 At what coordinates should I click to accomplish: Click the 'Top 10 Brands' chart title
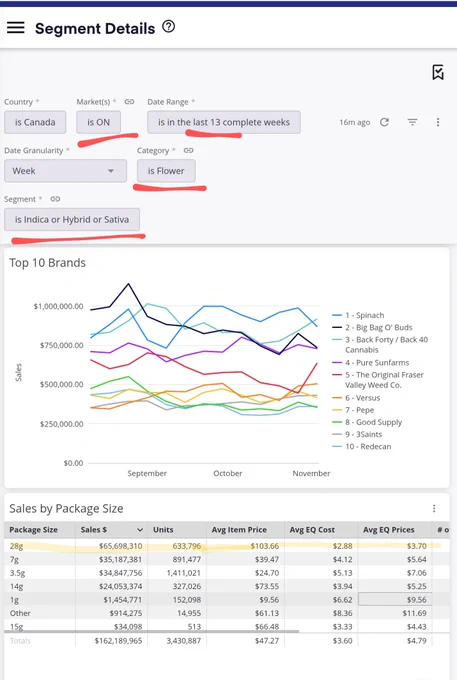tap(48, 263)
